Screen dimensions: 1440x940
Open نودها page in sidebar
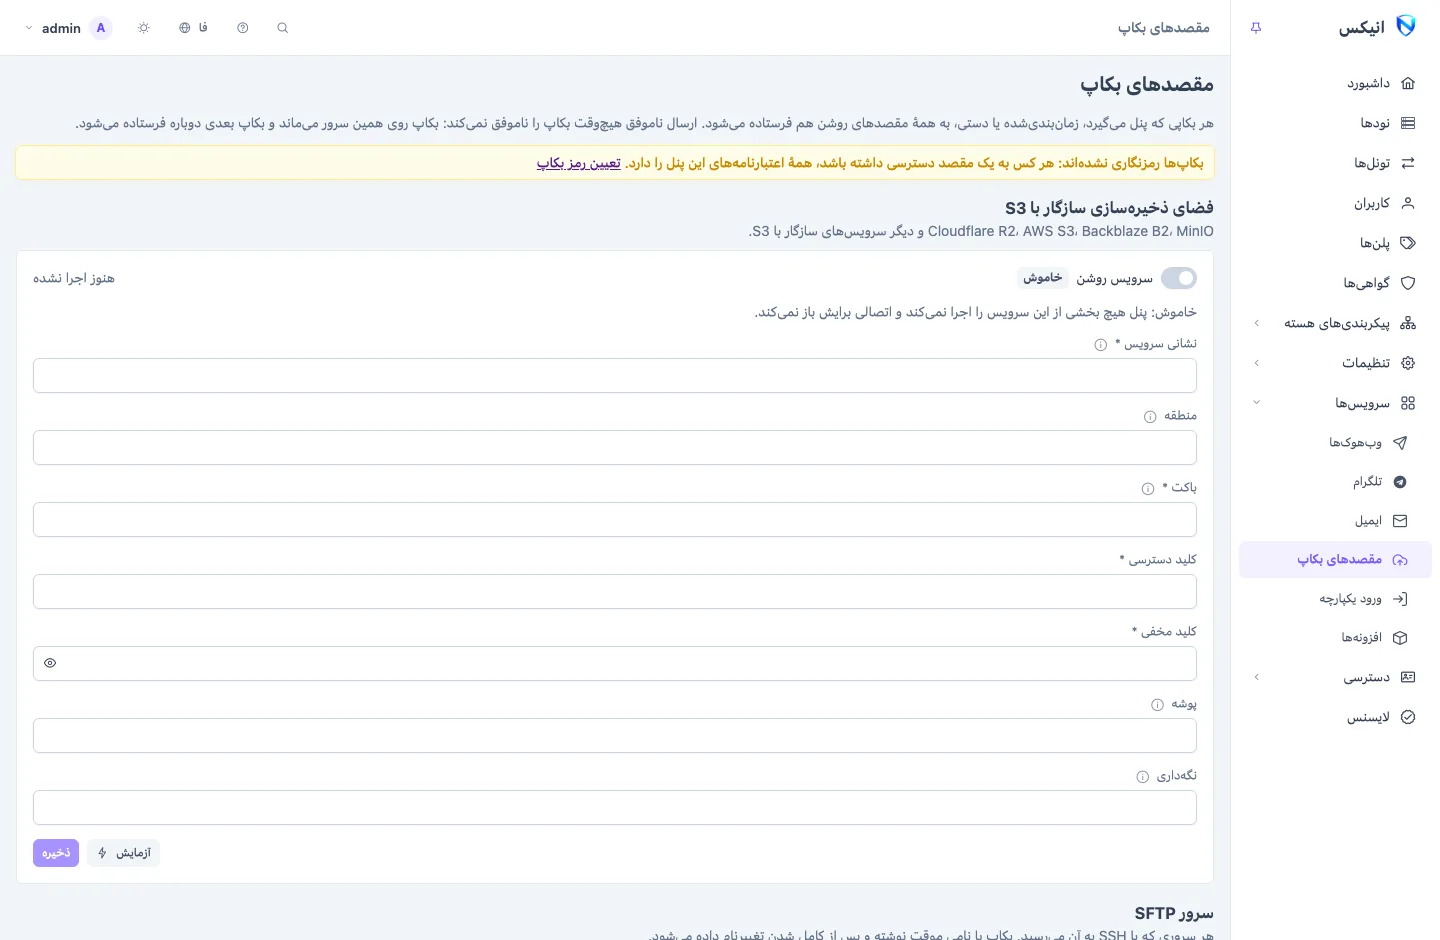[x=1335, y=123]
